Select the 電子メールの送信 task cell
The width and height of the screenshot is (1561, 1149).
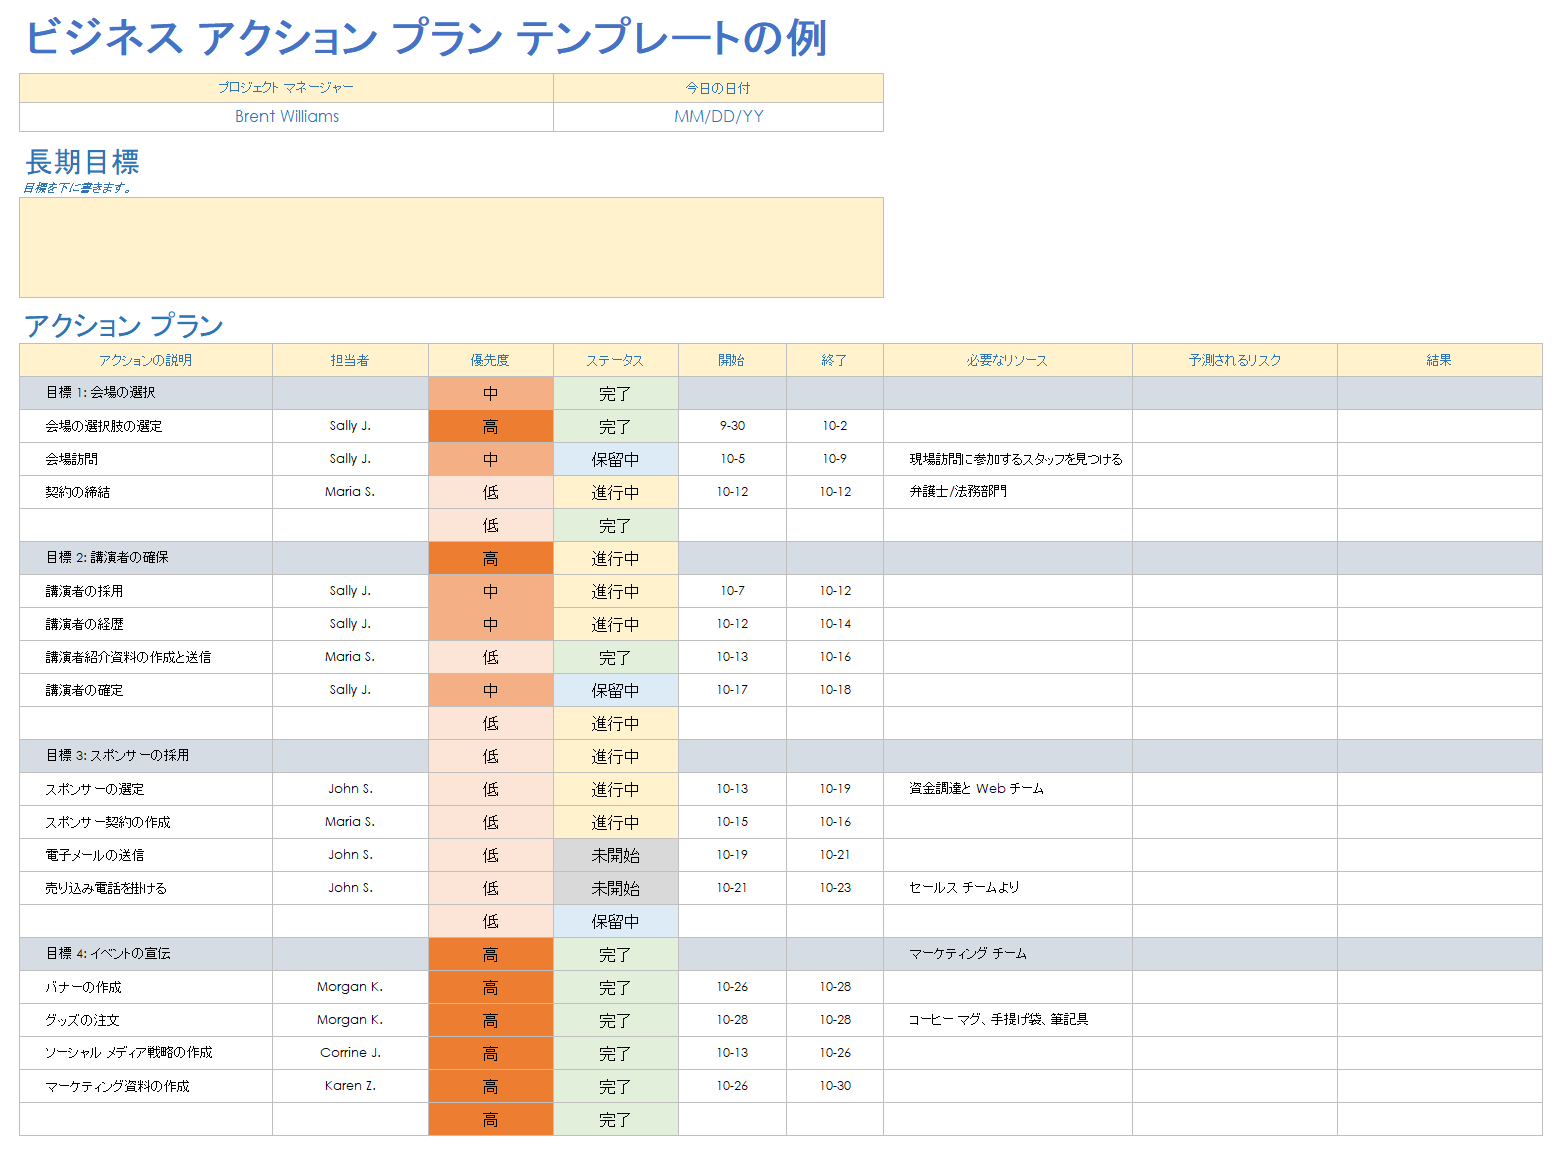pos(146,855)
